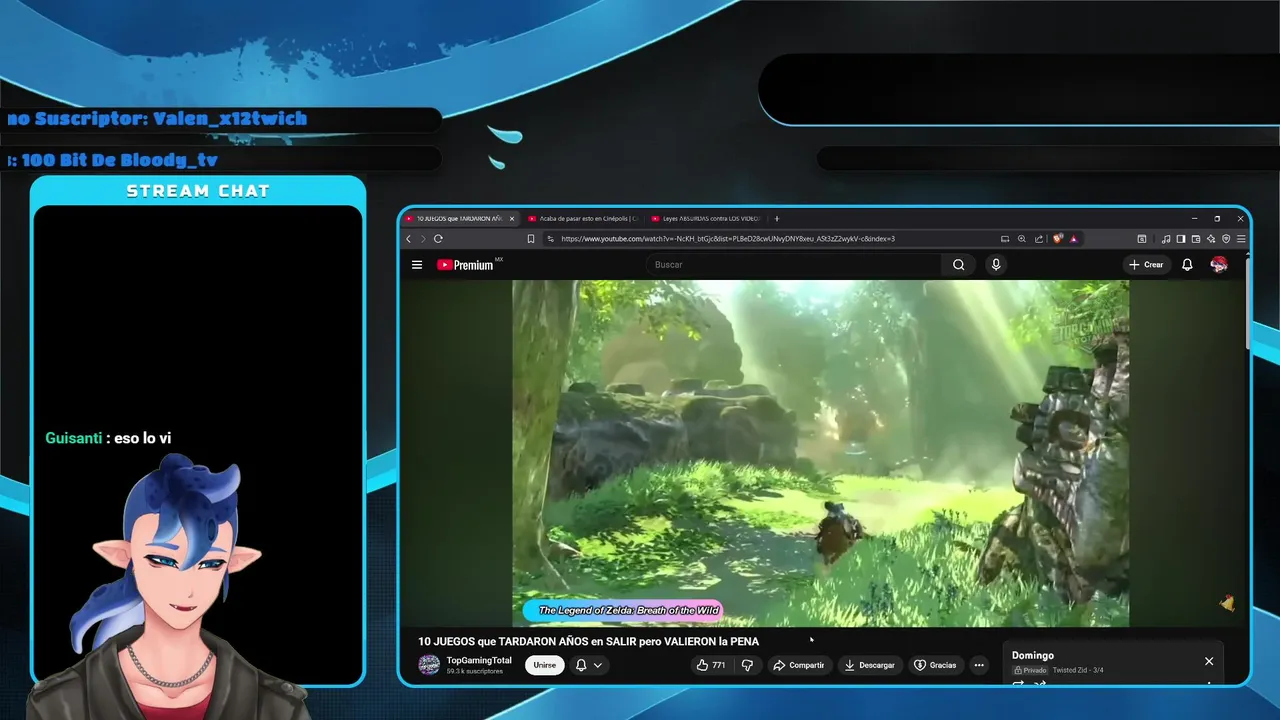The image size is (1280, 720).
Task: Close the '10 JUEGOS' tab
Action: click(x=512, y=218)
